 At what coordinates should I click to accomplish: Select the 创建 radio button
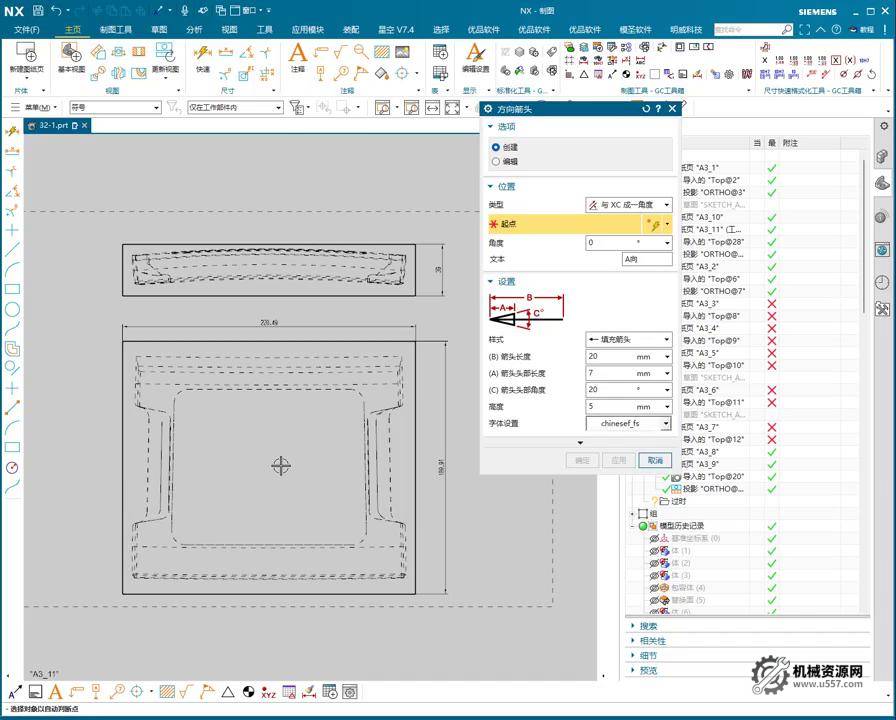(495, 148)
